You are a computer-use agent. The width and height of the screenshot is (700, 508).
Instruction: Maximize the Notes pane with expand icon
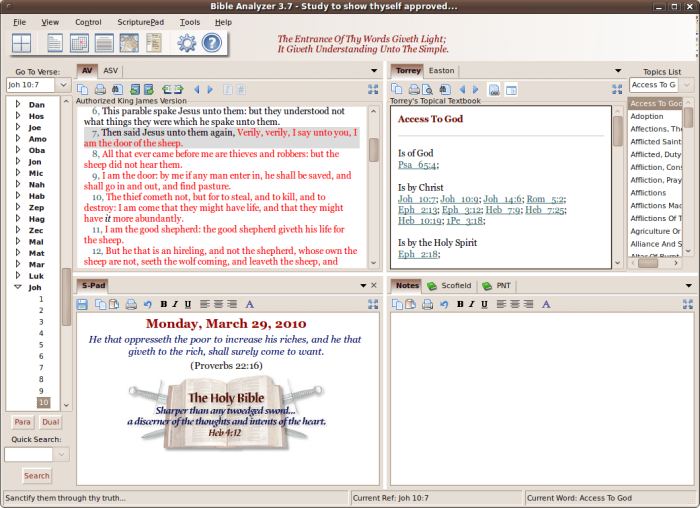[688, 304]
